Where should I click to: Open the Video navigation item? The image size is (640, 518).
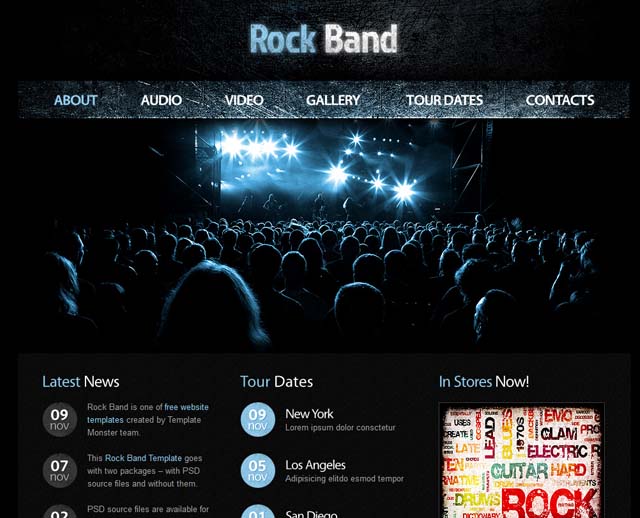pyautogui.click(x=244, y=100)
